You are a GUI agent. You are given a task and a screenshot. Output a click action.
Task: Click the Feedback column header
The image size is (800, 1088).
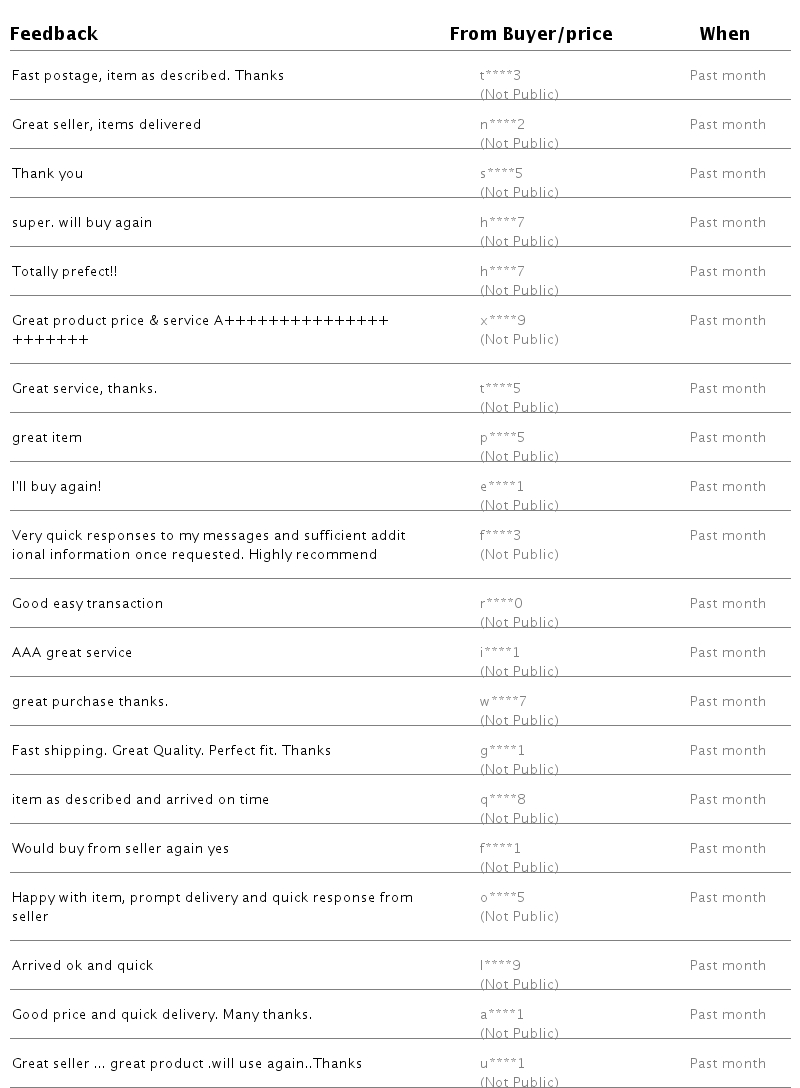click(55, 34)
